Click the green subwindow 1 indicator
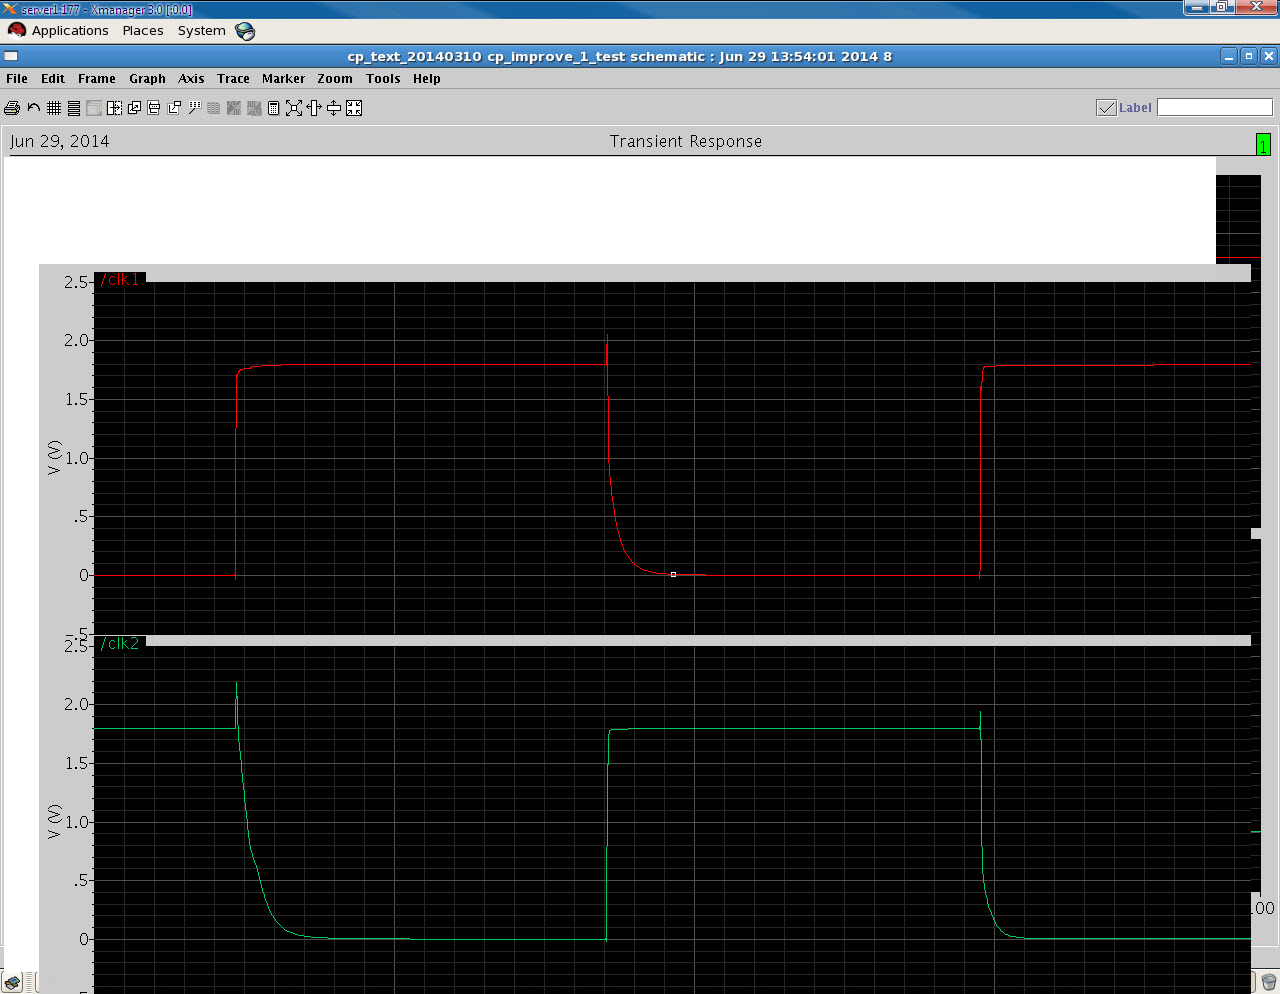1280x994 pixels. tap(1263, 145)
